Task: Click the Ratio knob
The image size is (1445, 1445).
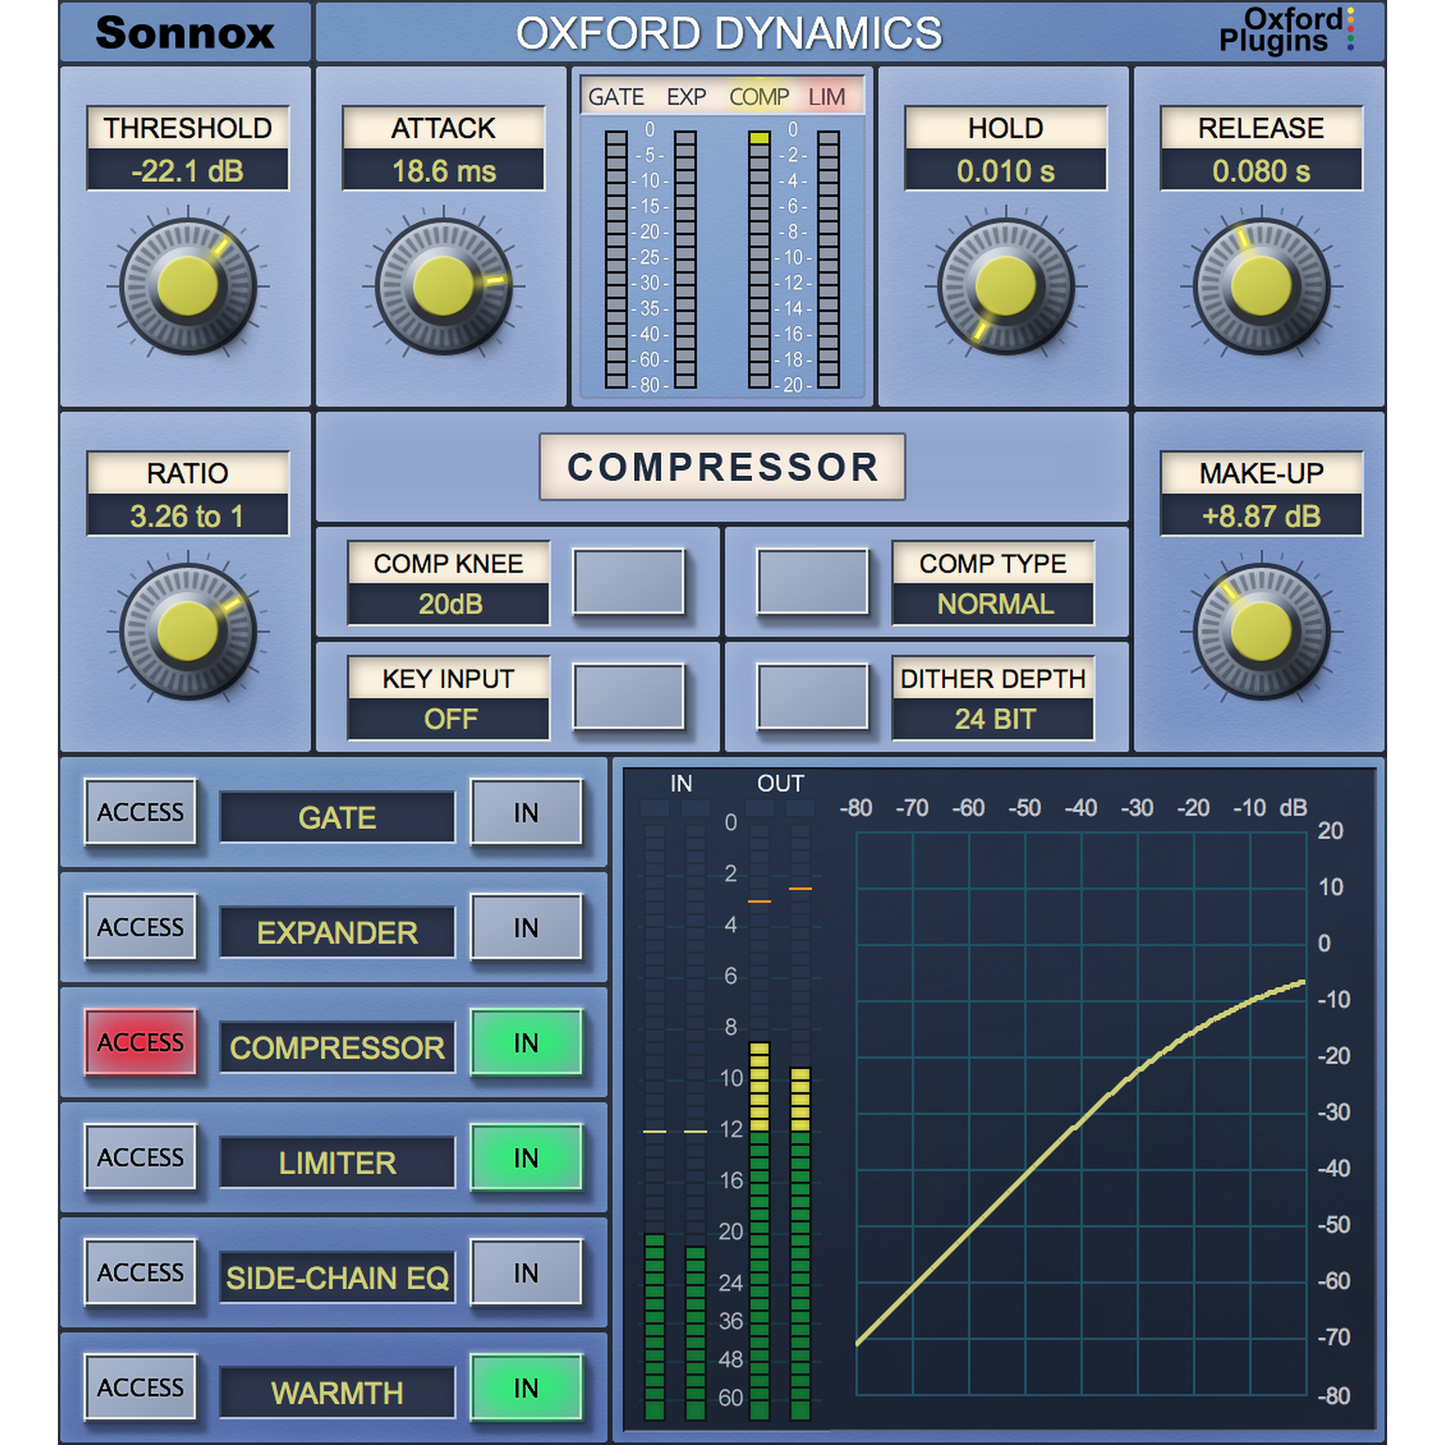Action: tap(188, 631)
